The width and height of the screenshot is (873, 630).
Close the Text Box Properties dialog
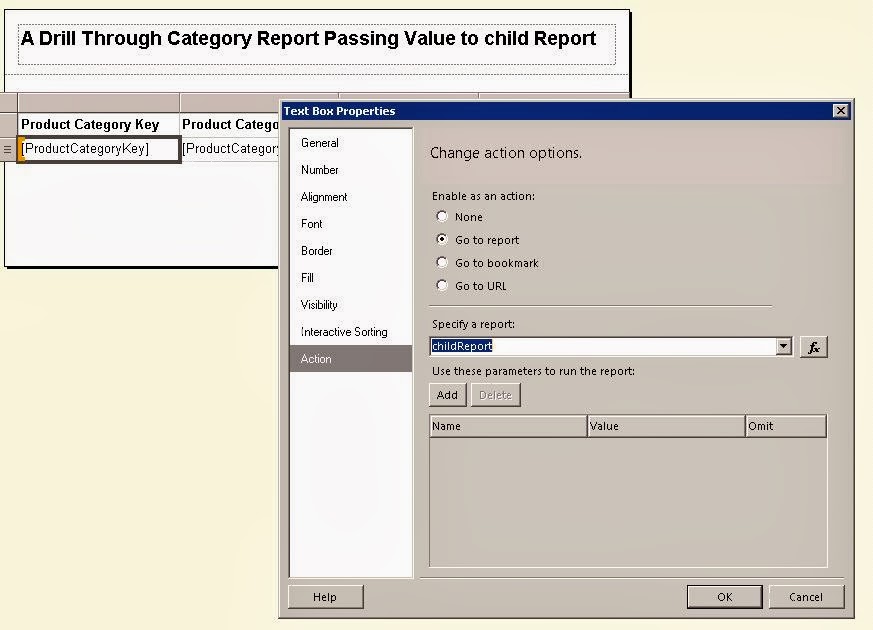point(840,110)
